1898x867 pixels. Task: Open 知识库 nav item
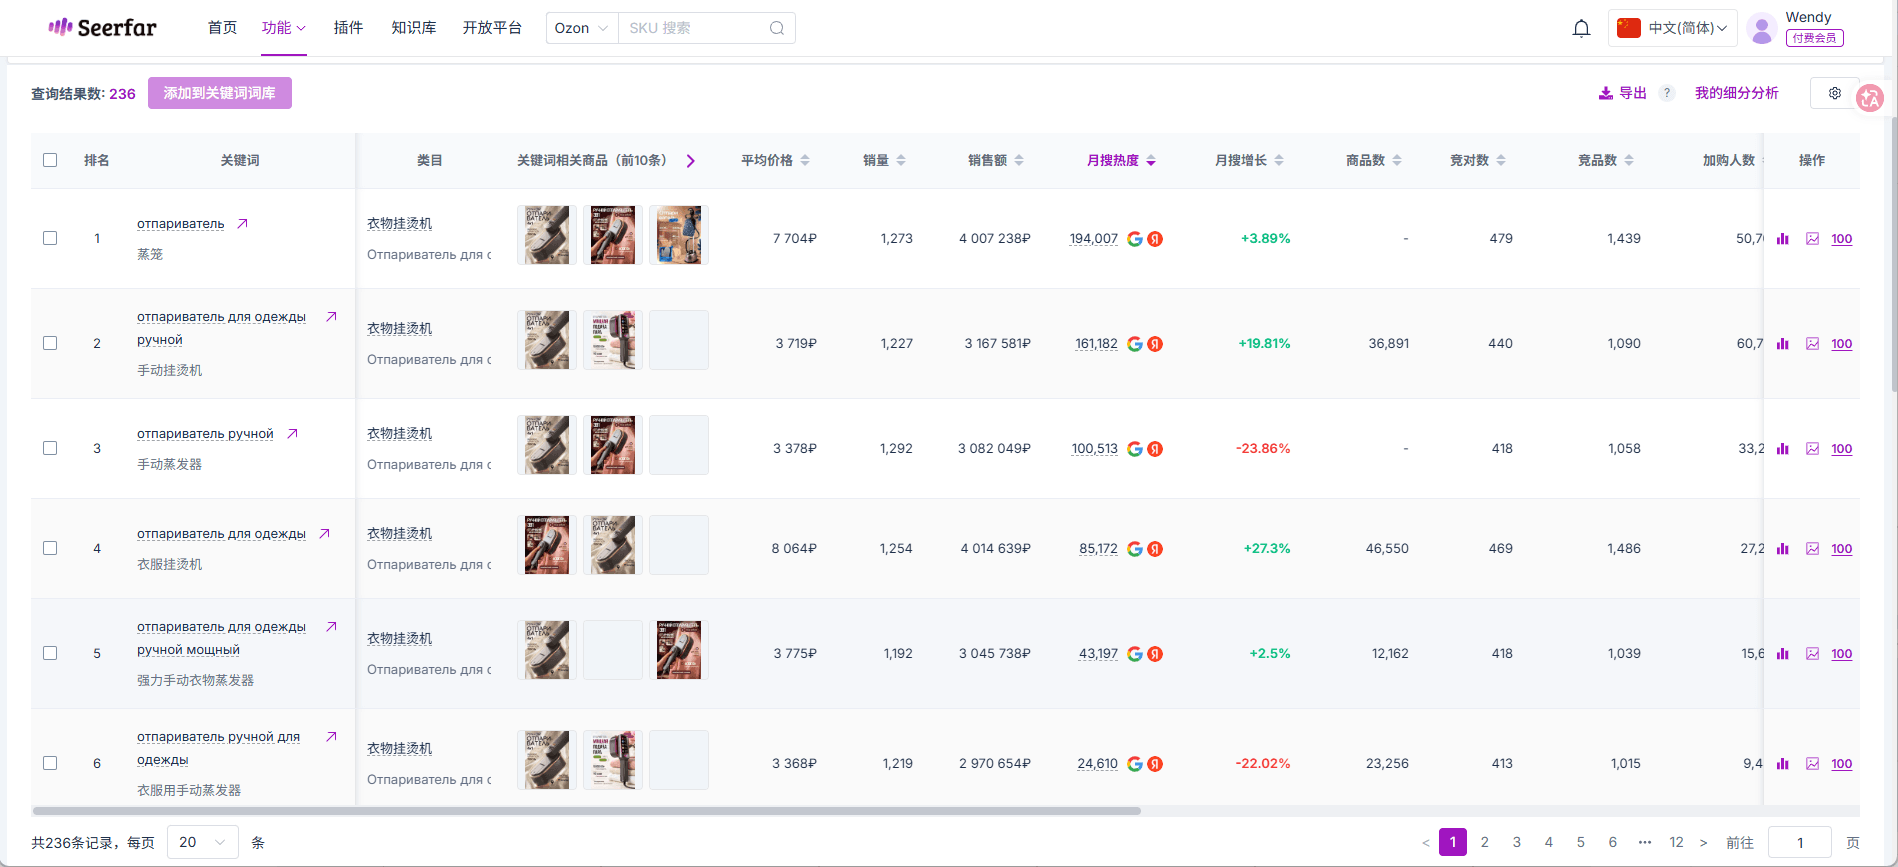[x=414, y=28]
